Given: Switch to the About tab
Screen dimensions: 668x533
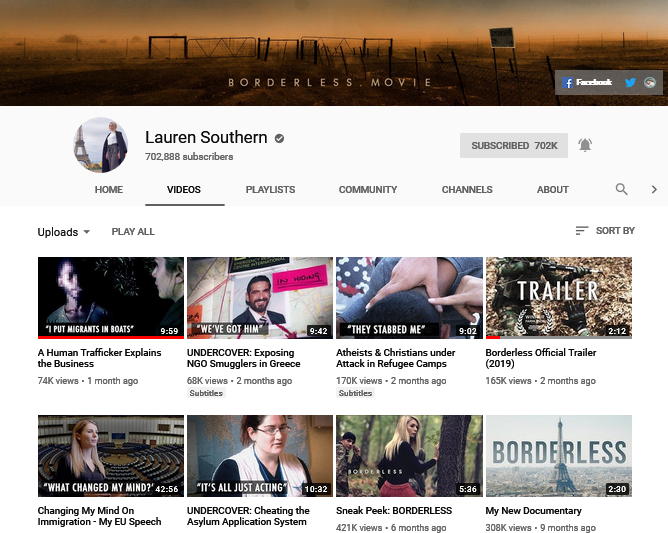Looking at the screenshot, I should coord(553,190).
